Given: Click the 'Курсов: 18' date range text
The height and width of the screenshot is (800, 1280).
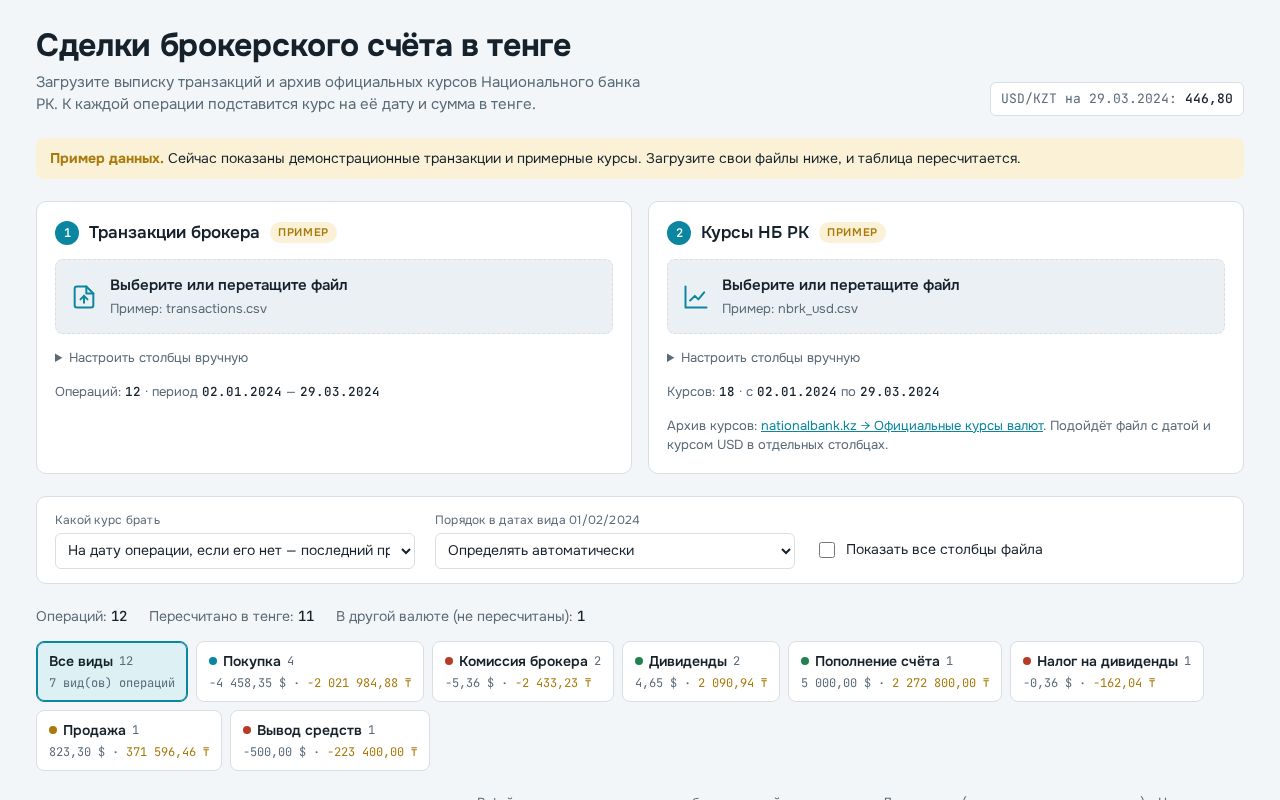Looking at the screenshot, I should [803, 392].
